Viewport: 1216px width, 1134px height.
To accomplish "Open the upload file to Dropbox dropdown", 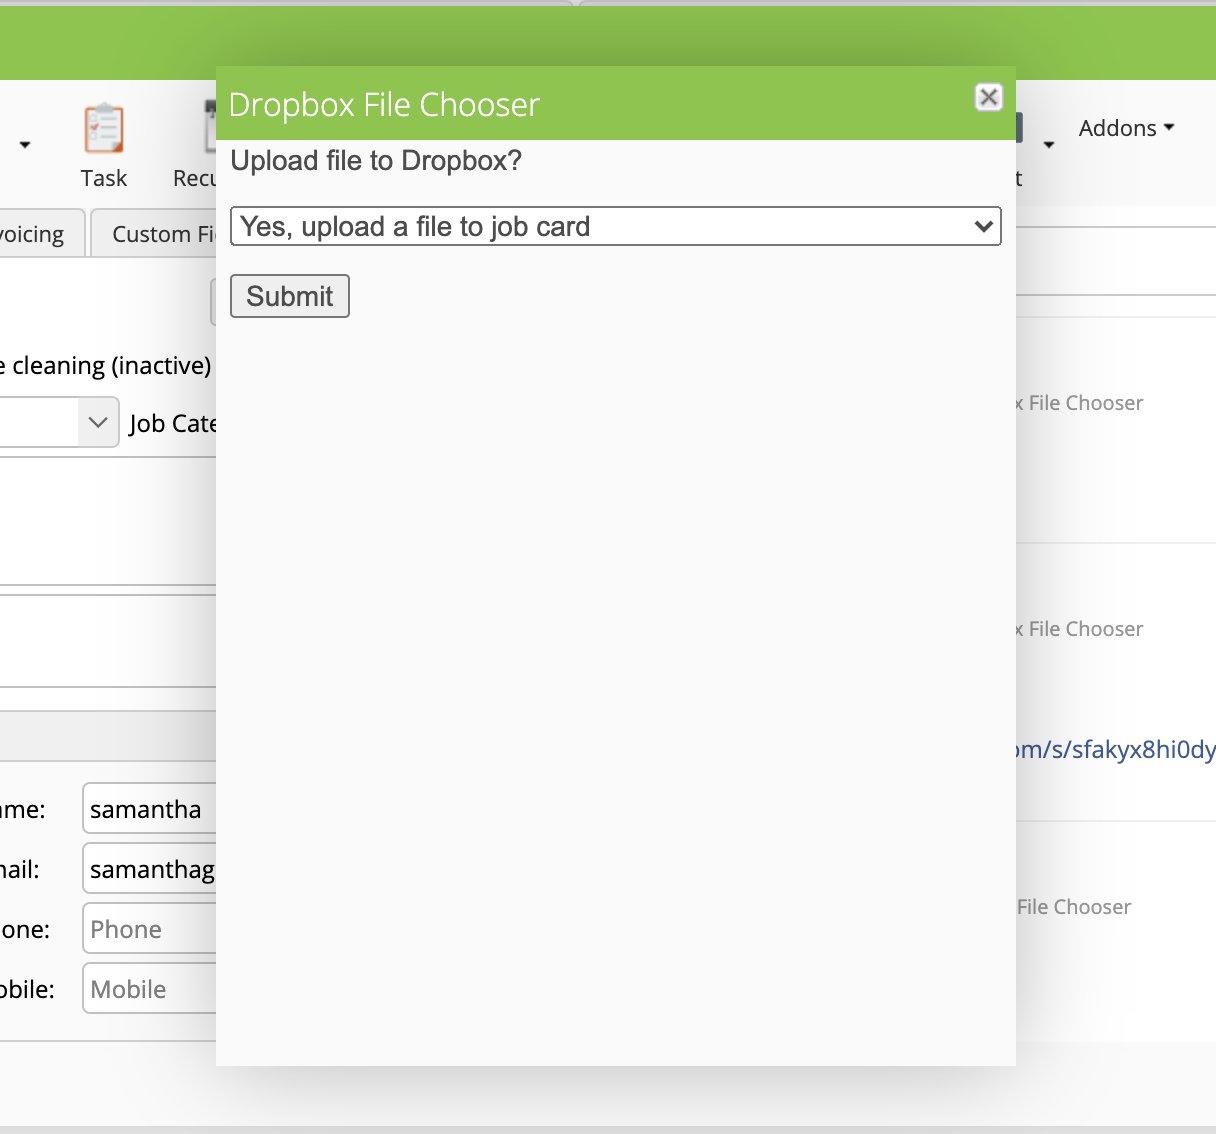I will 615,226.
